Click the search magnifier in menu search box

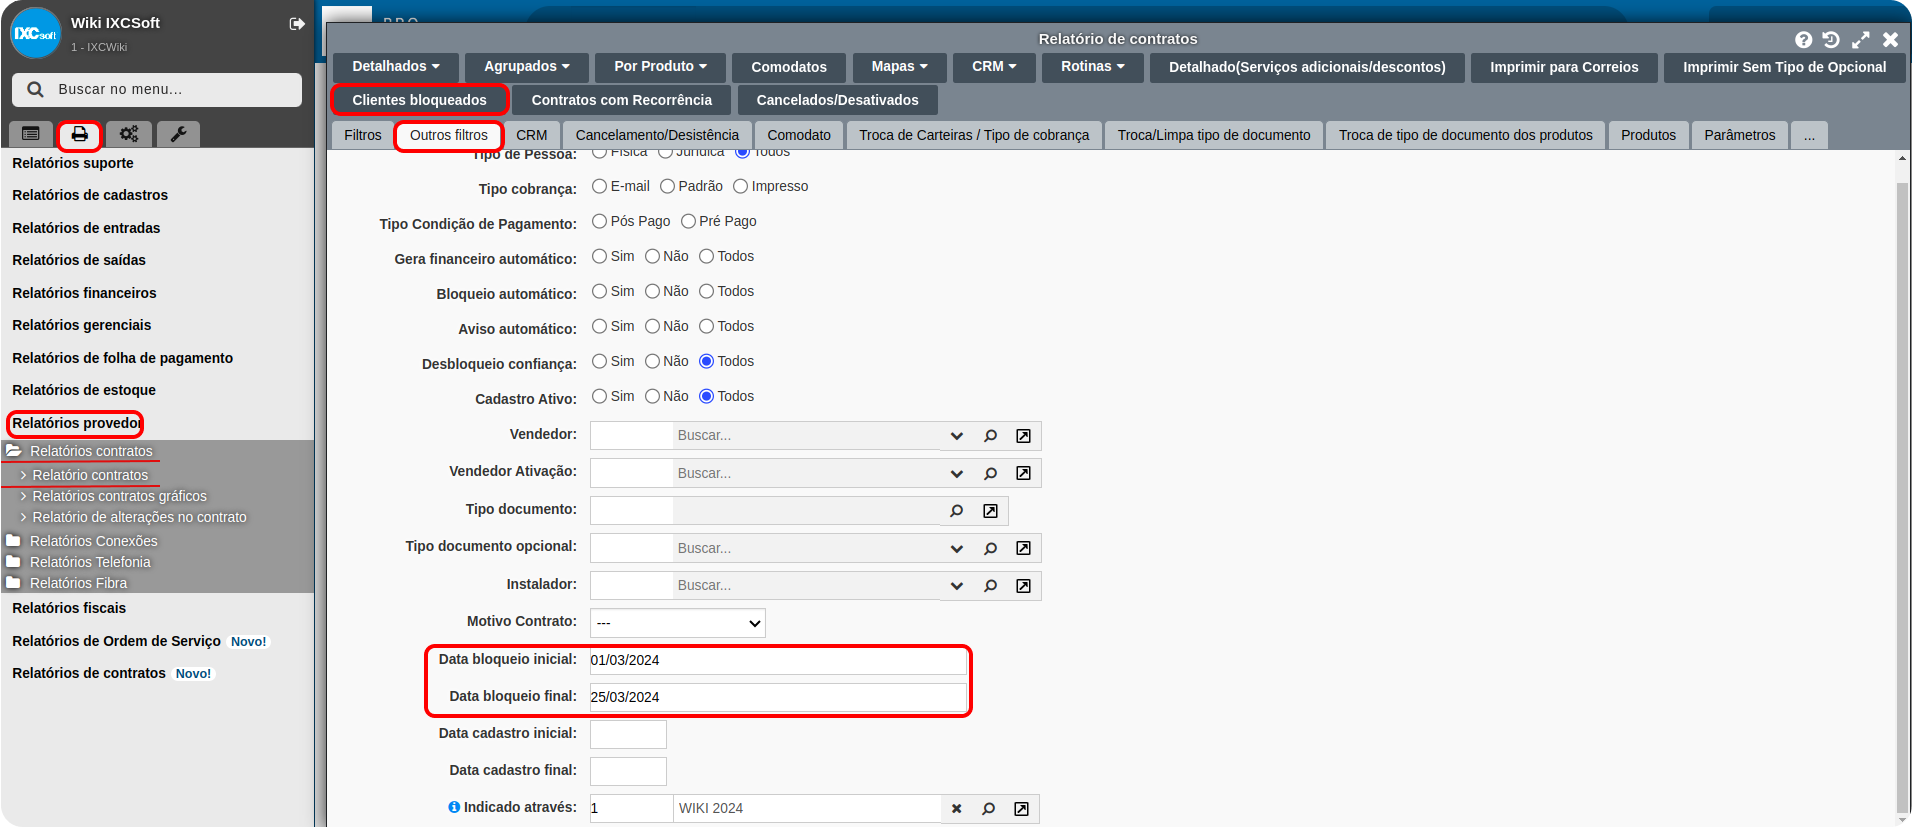(x=35, y=89)
